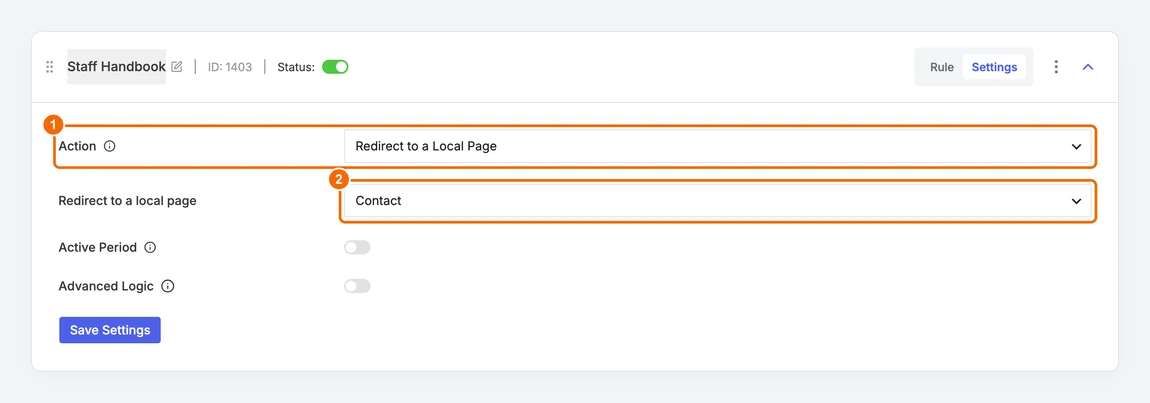
Task: Open the Action dropdown
Action: click(718, 146)
